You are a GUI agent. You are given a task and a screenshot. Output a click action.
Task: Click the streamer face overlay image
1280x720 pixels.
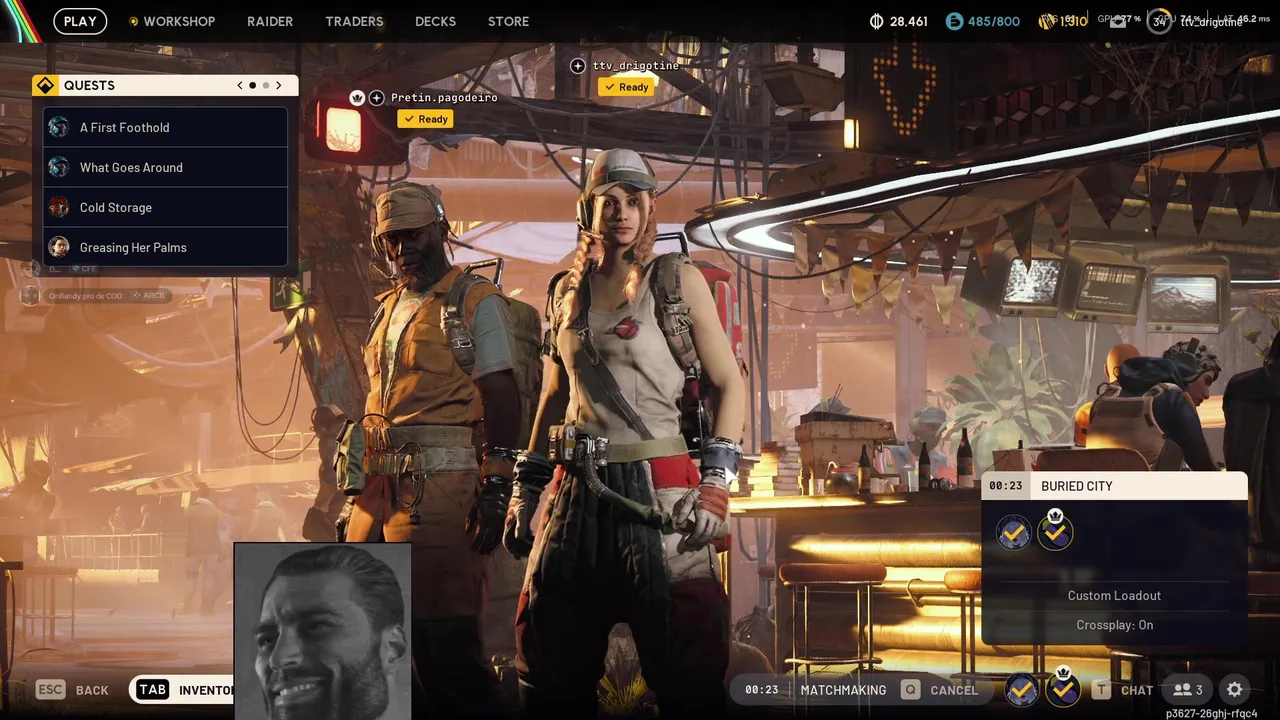[323, 631]
